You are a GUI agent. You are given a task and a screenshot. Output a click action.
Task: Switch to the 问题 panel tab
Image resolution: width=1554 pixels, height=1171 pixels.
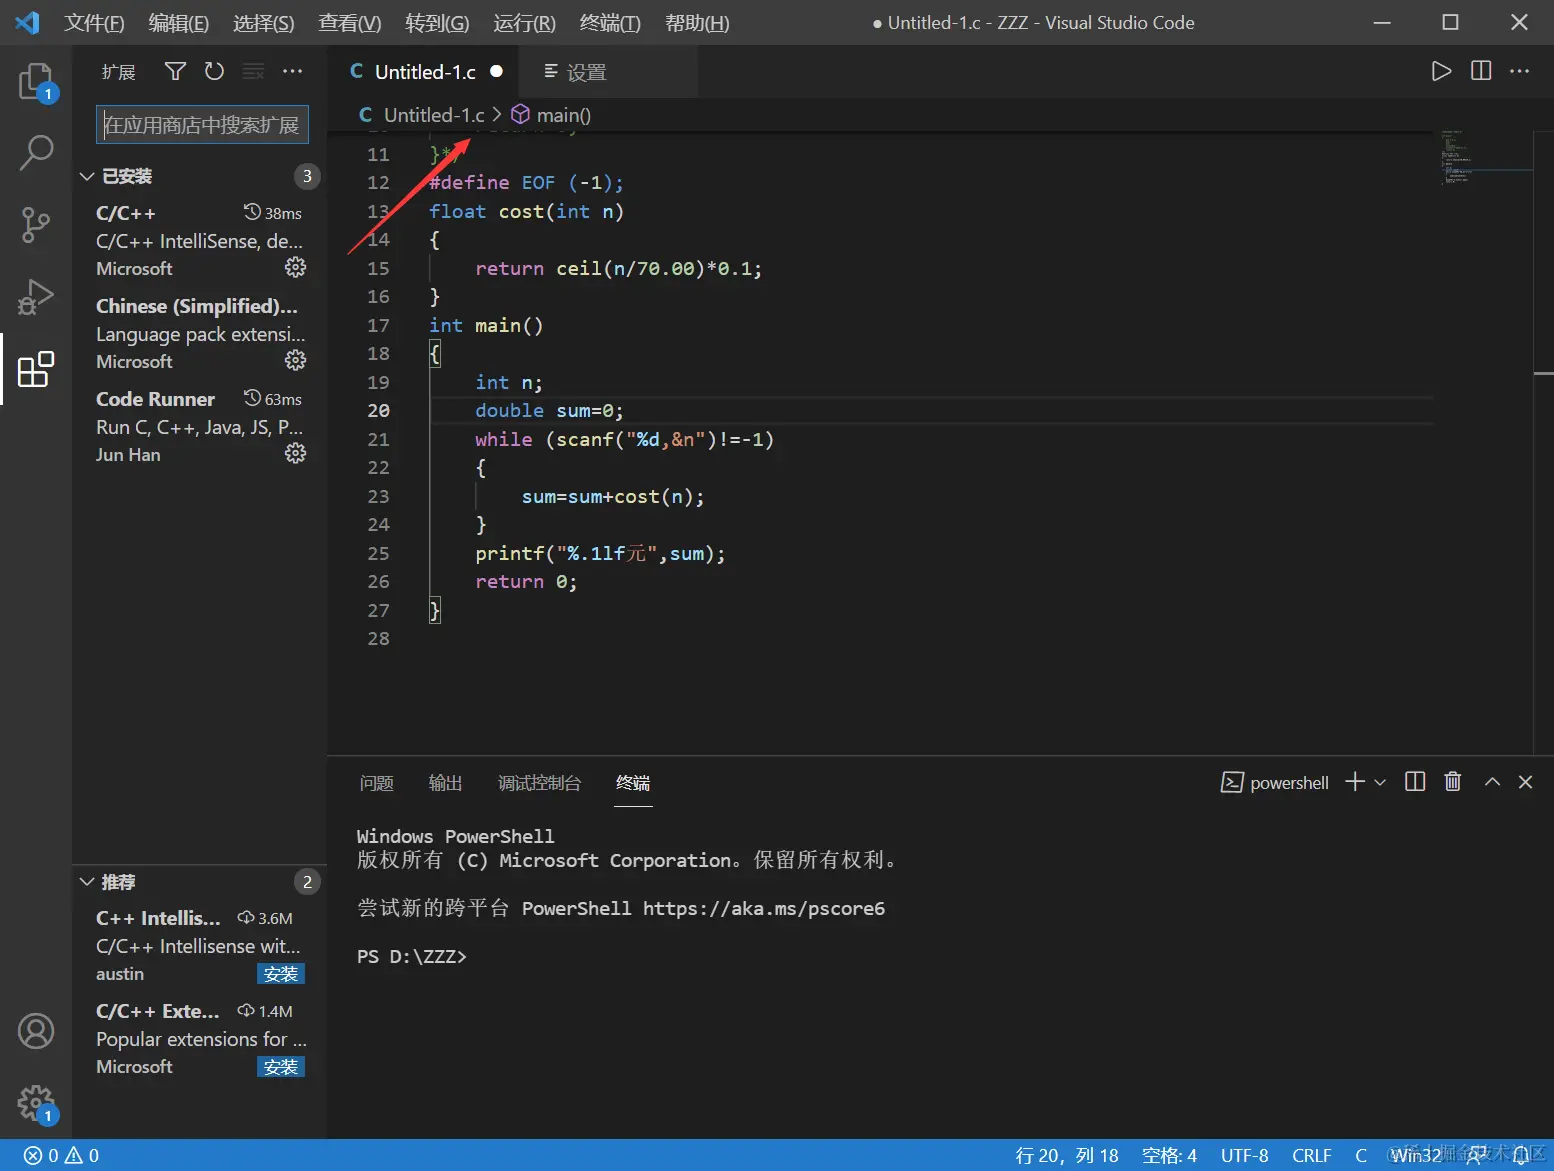click(377, 783)
